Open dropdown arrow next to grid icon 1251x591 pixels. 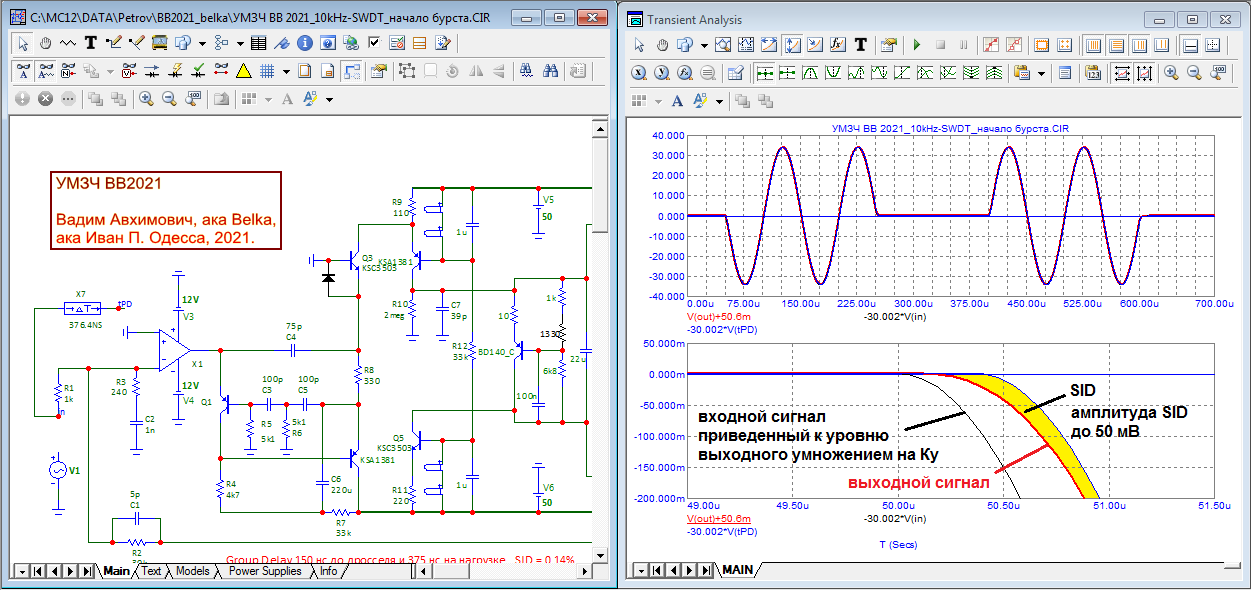(x=286, y=71)
